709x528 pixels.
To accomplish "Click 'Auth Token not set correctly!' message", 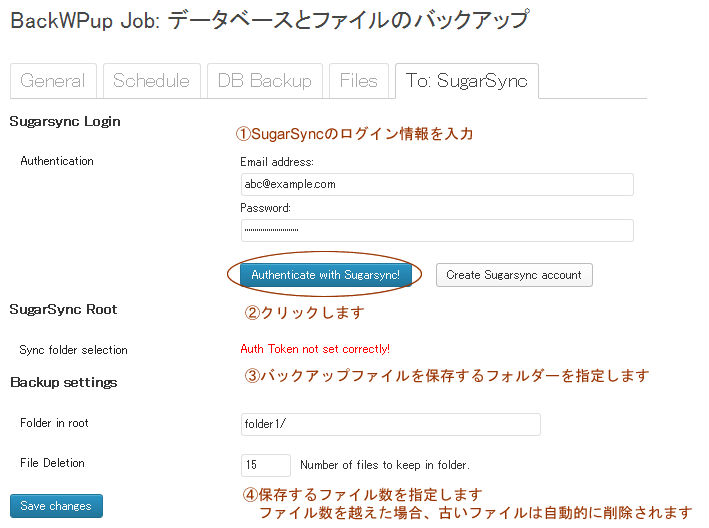I will click(x=315, y=349).
